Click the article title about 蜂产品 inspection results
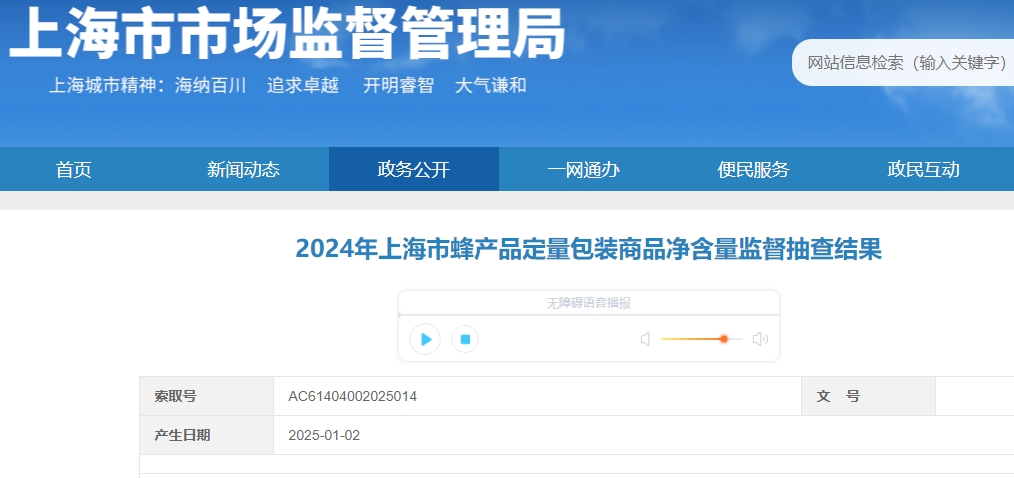Image resolution: width=1014 pixels, height=478 pixels. click(x=588, y=249)
